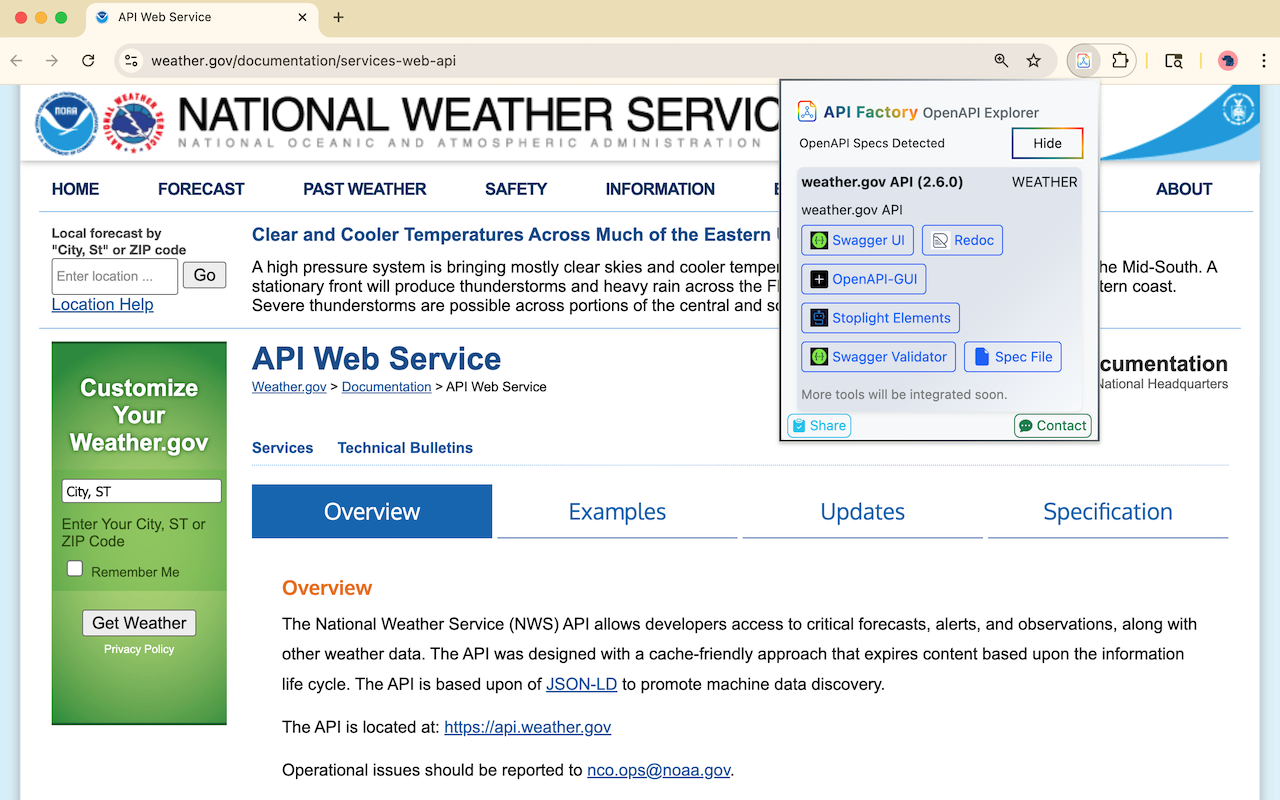This screenshot has width=1280, height=800.
Task: Focus the City, ST input field
Action: click(141, 491)
